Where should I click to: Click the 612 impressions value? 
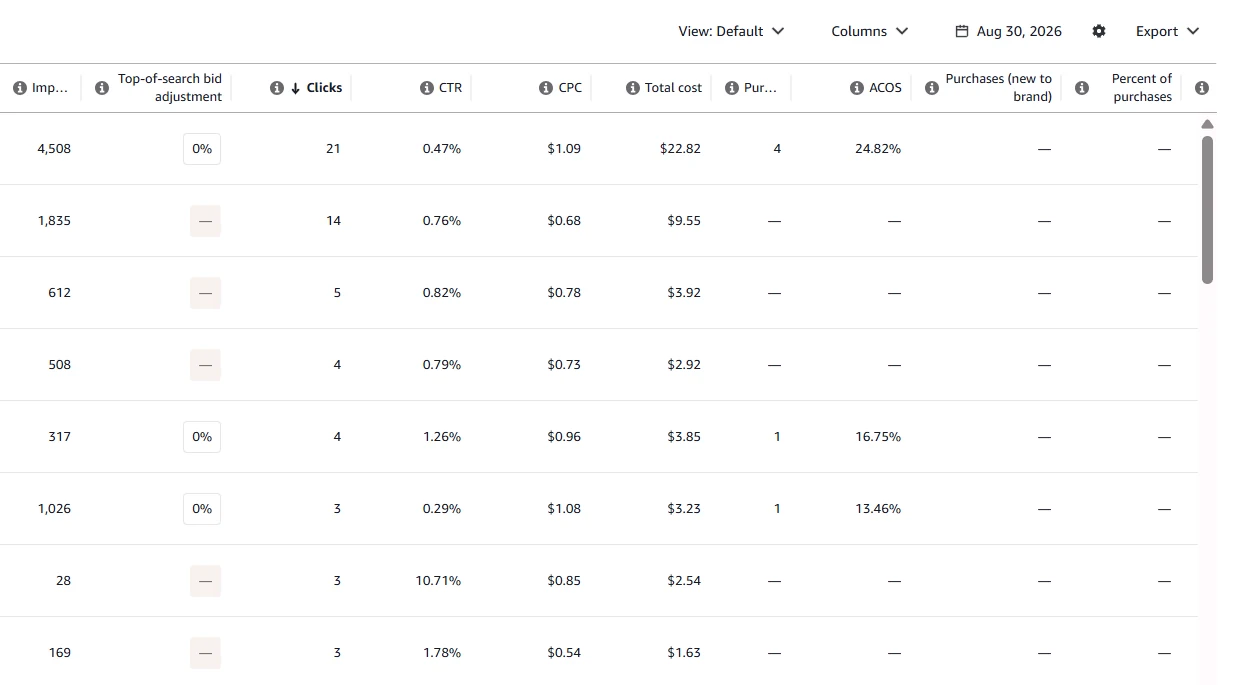point(59,293)
